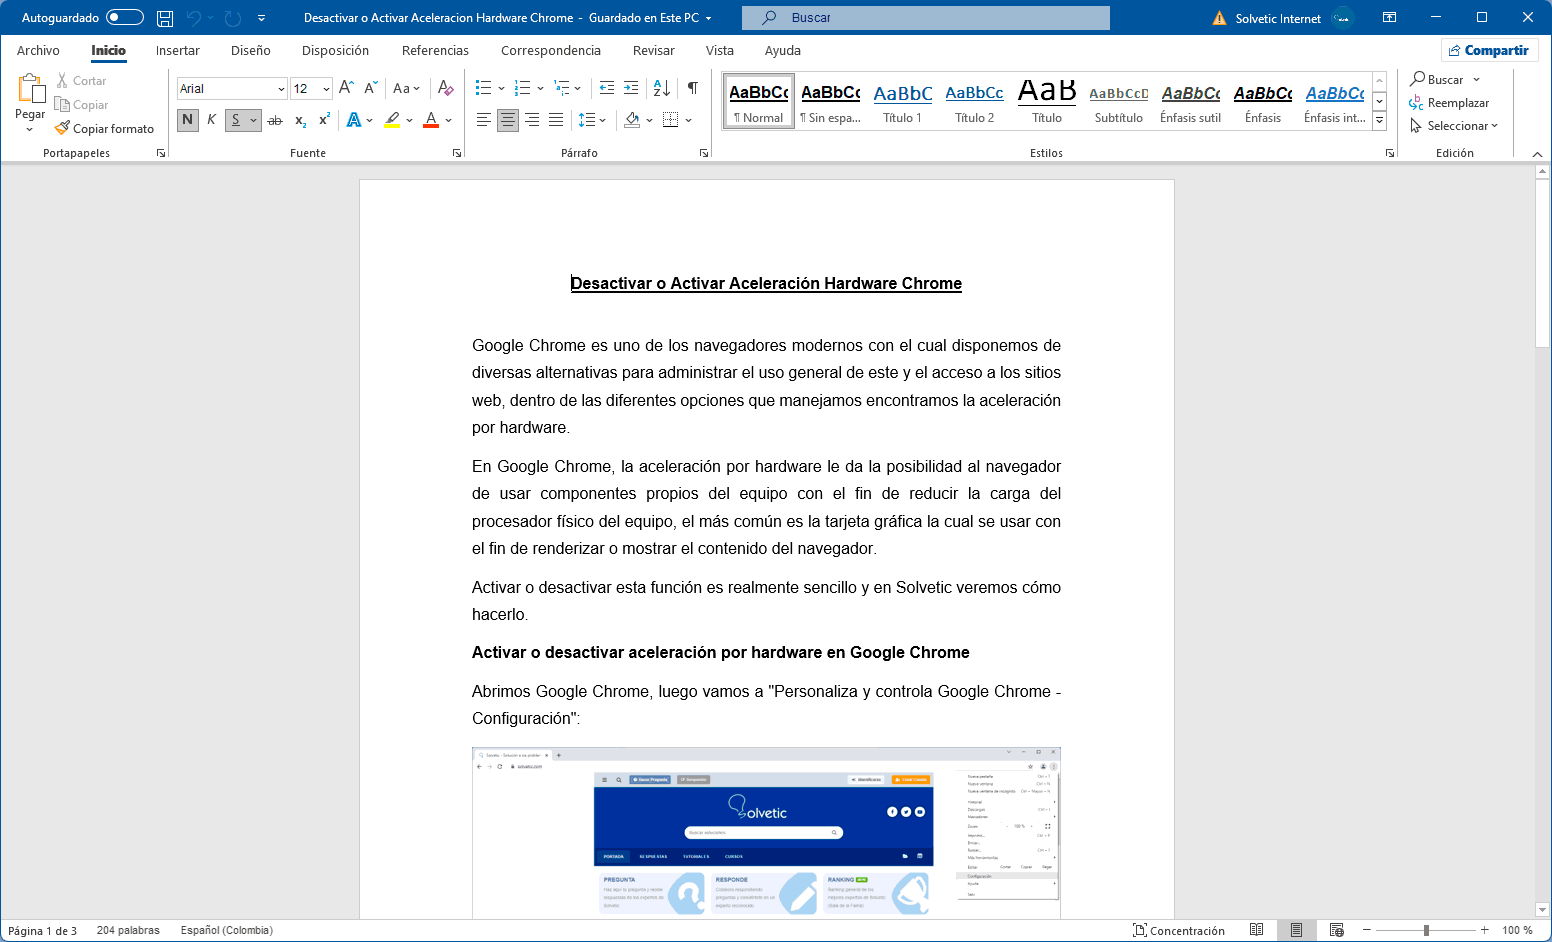
Task: Expand the Pegar paste options arrow
Action: coord(30,129)
